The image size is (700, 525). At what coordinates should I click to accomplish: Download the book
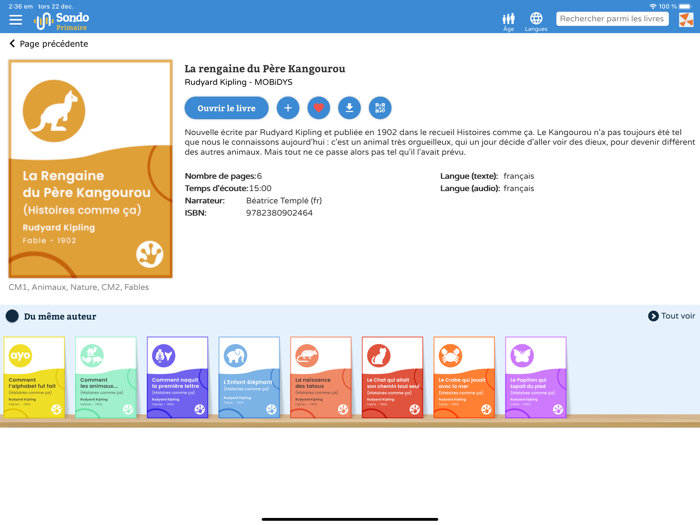pyautogui.click(x=350, y=108)
